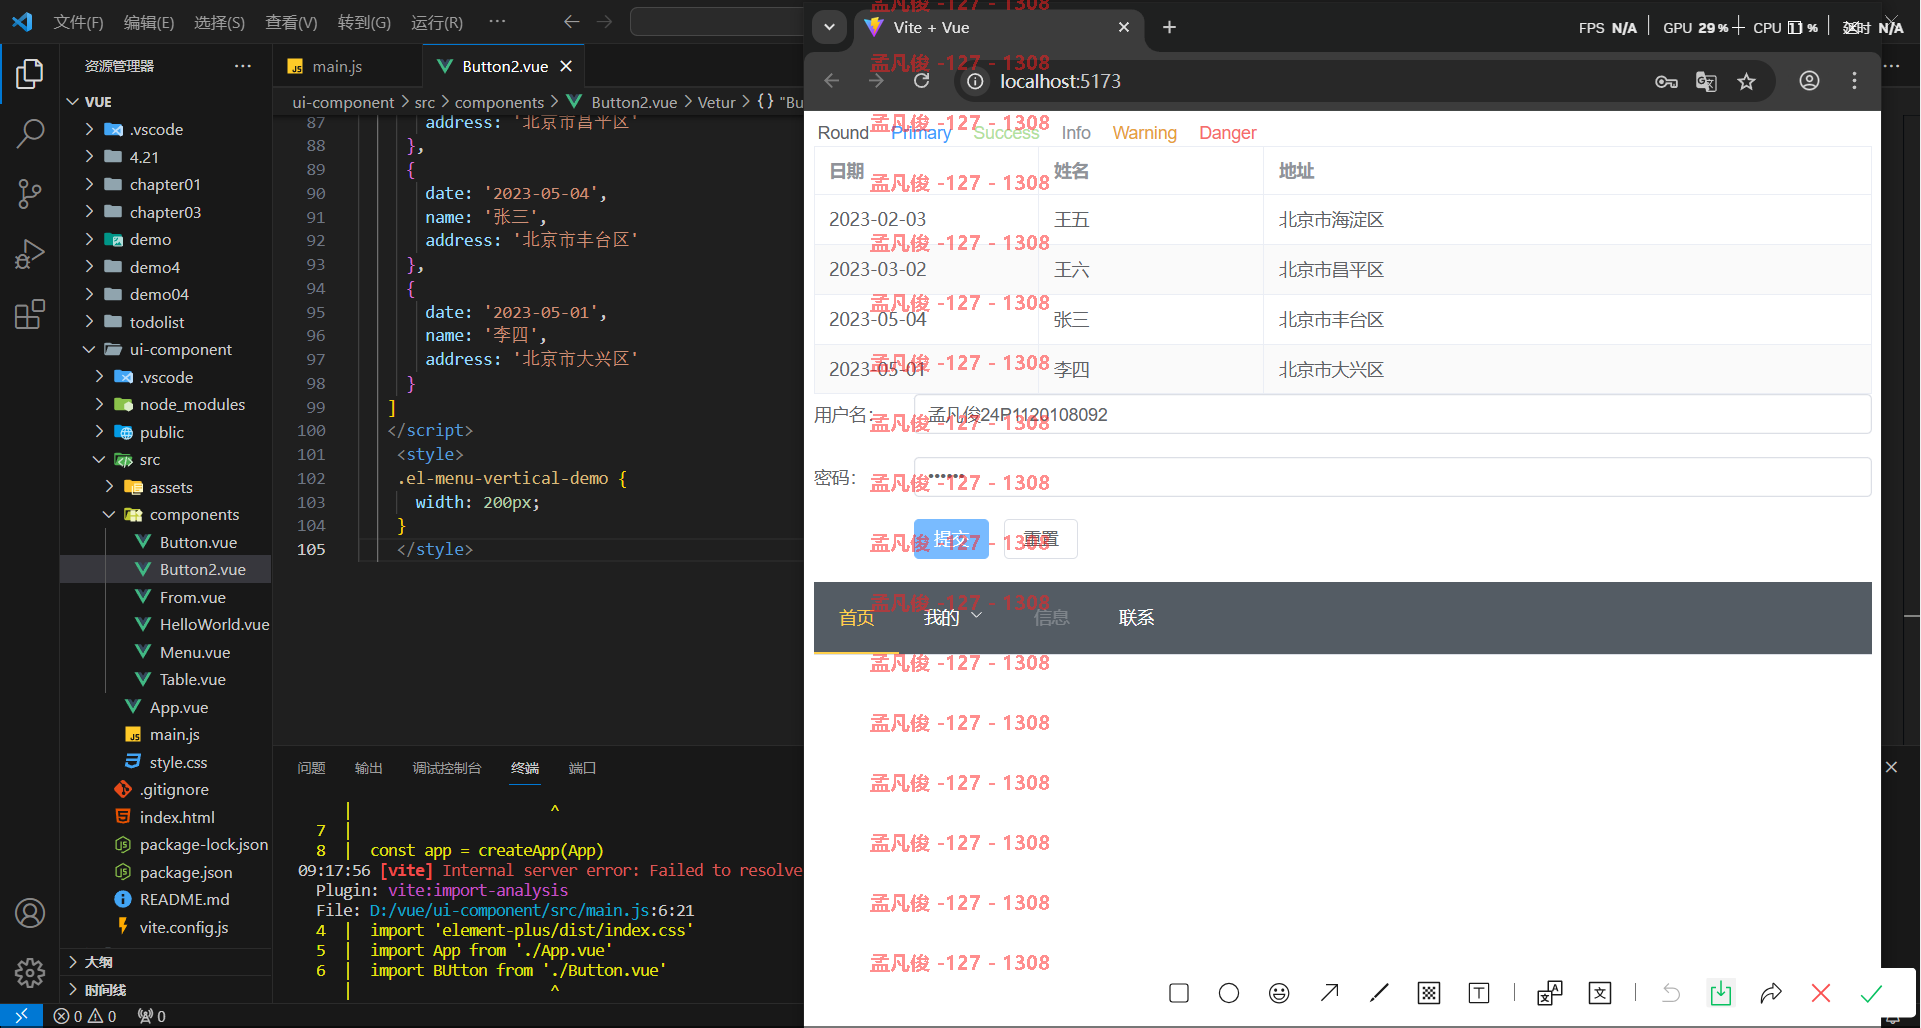Expand the 我的 submenu in the page menu
This screenshot has width=1921, height=1028.
click(x=953, y=618)
